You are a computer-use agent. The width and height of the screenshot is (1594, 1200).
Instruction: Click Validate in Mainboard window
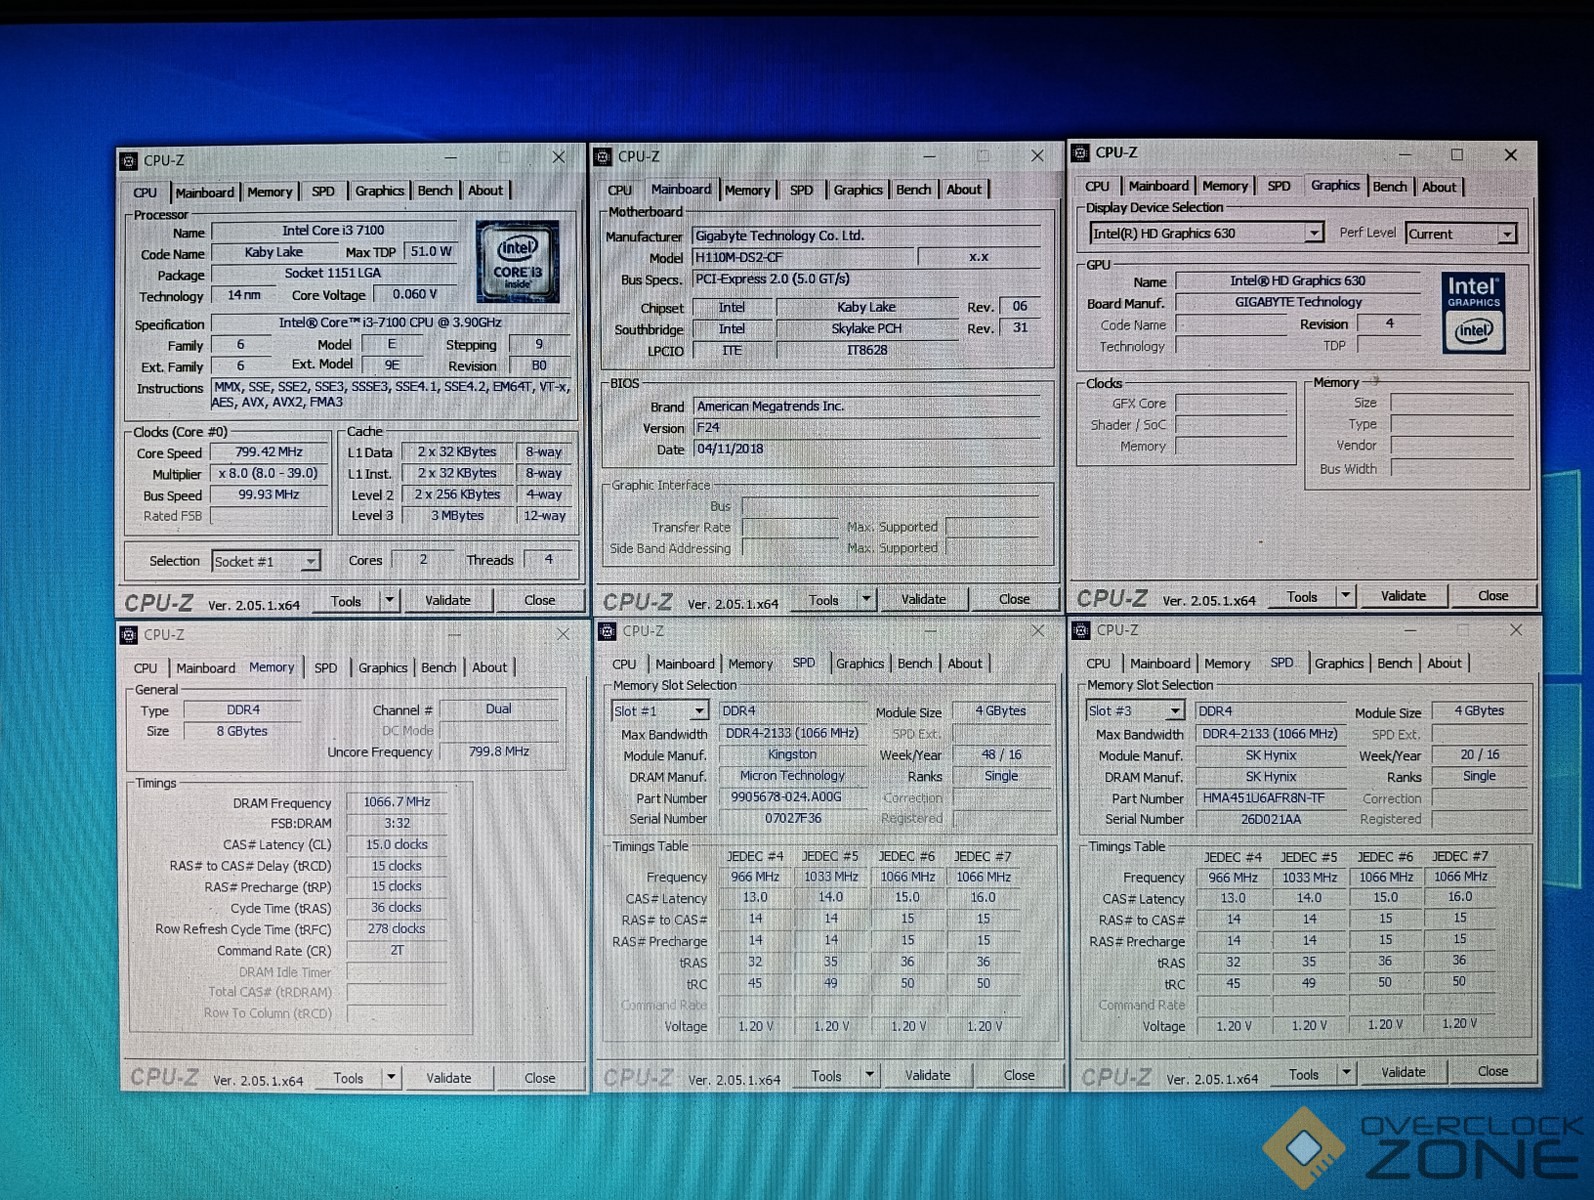coord(924,600)
